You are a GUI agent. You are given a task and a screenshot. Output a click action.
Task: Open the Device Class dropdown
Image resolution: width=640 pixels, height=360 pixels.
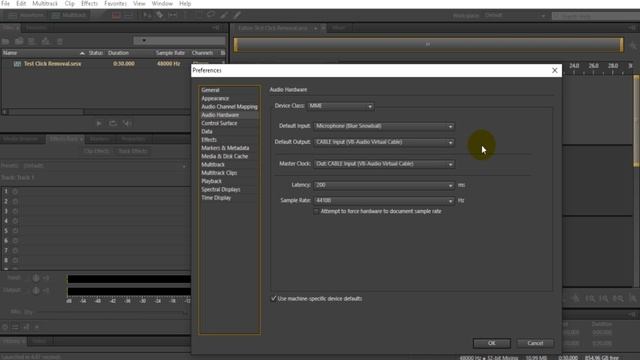340,106
